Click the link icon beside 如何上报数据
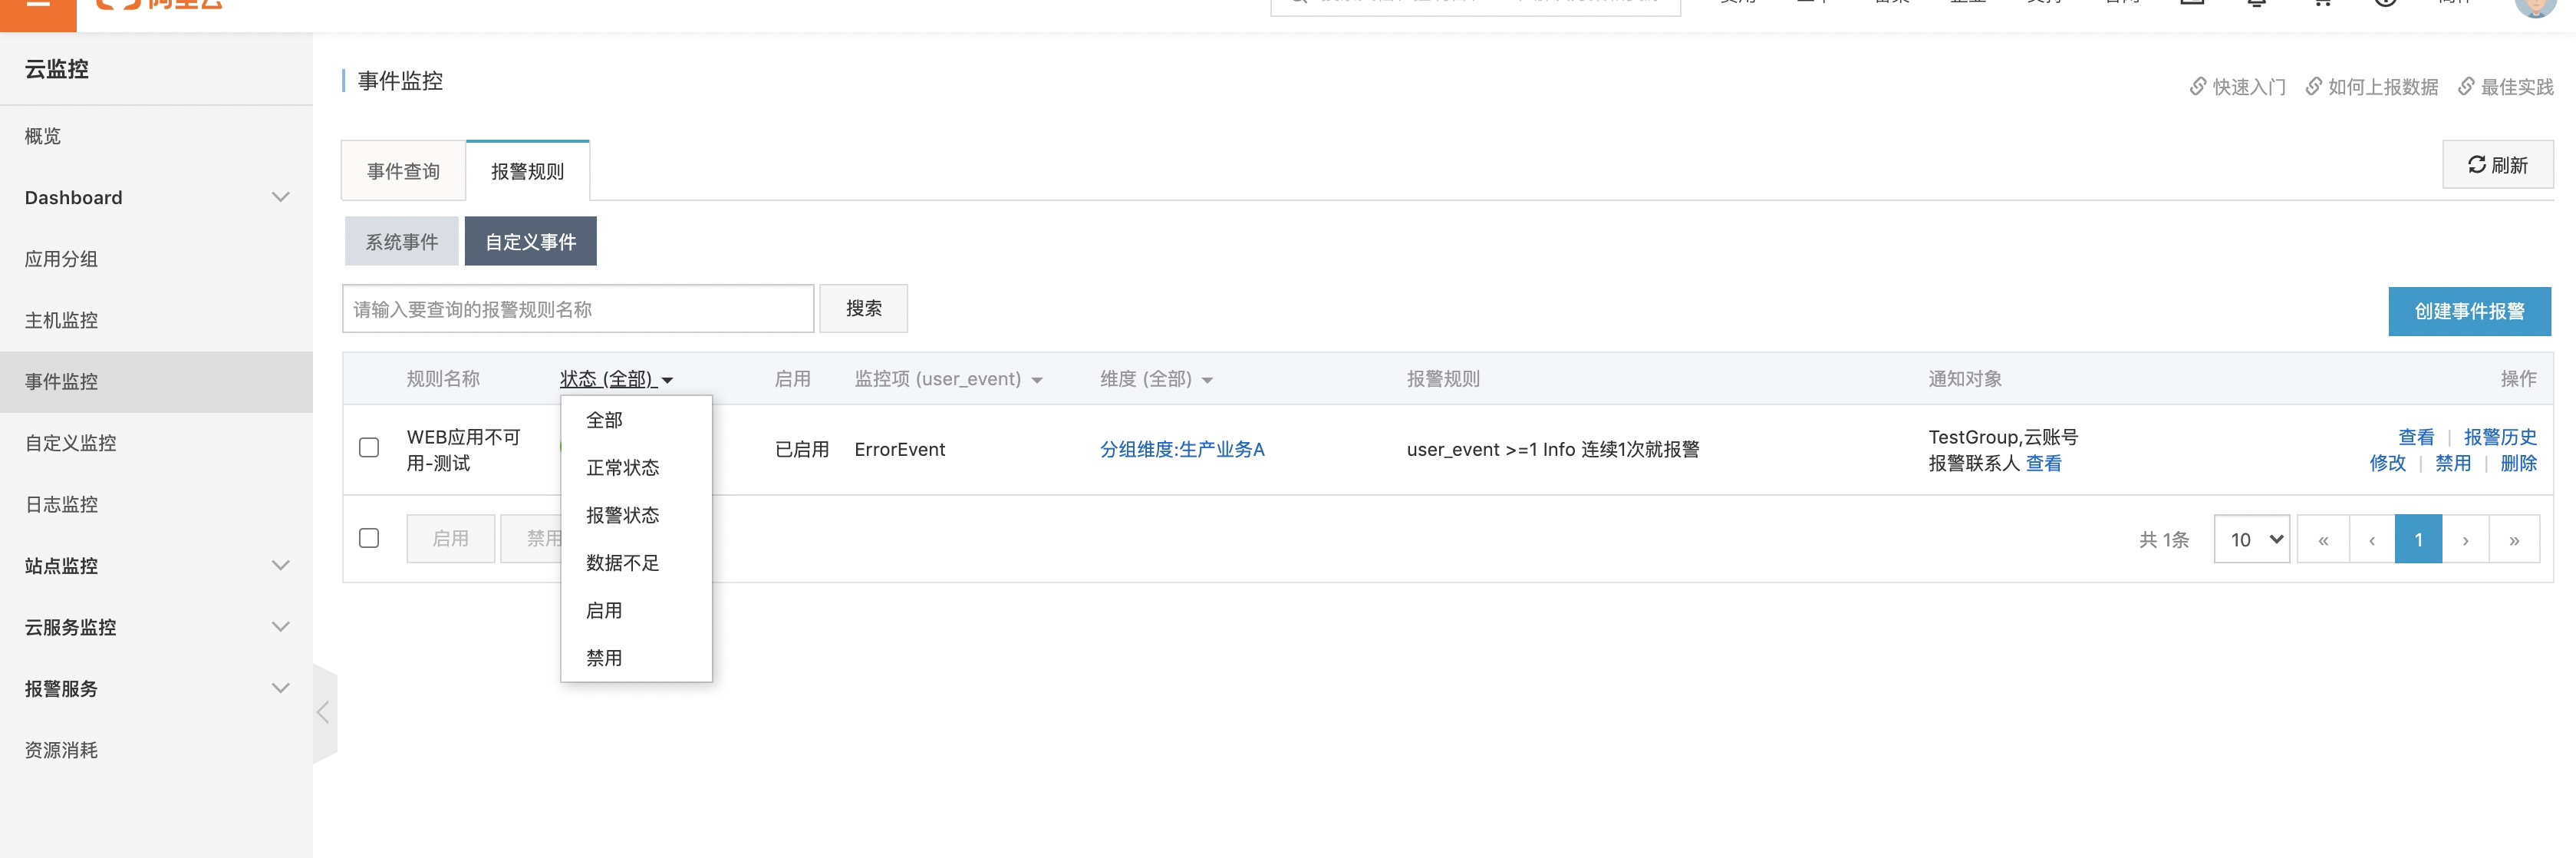 [x=2313, y=86]
